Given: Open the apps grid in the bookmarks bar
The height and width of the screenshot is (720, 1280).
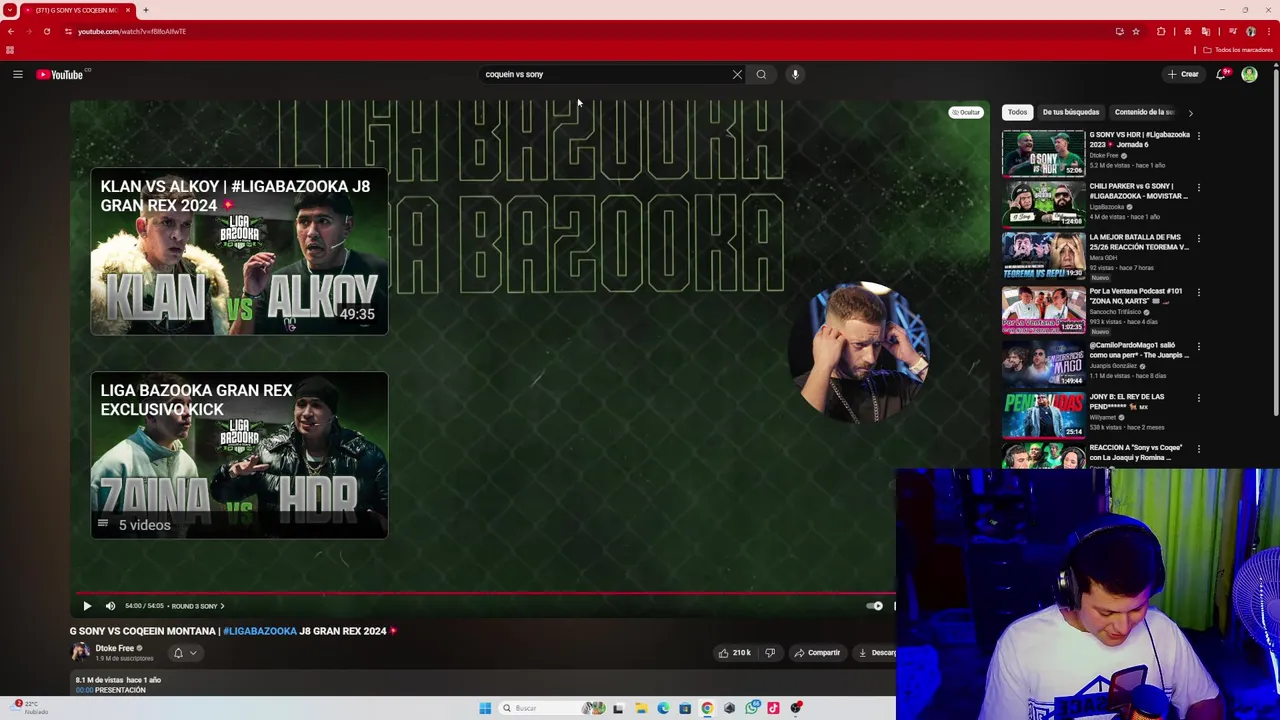Looking at the screenshot, I should (x=10, y=50).
